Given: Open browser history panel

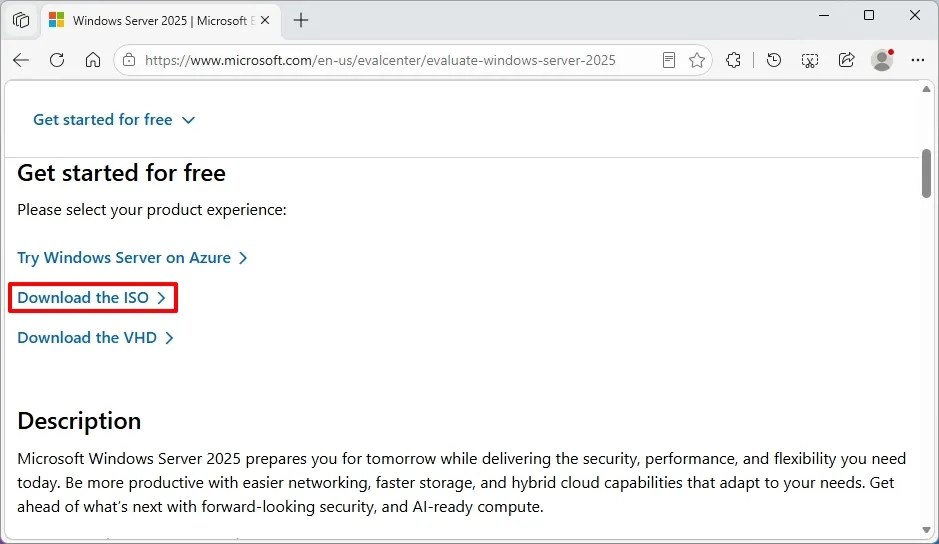Looking at the screenshot, I should tap(774, 60).
